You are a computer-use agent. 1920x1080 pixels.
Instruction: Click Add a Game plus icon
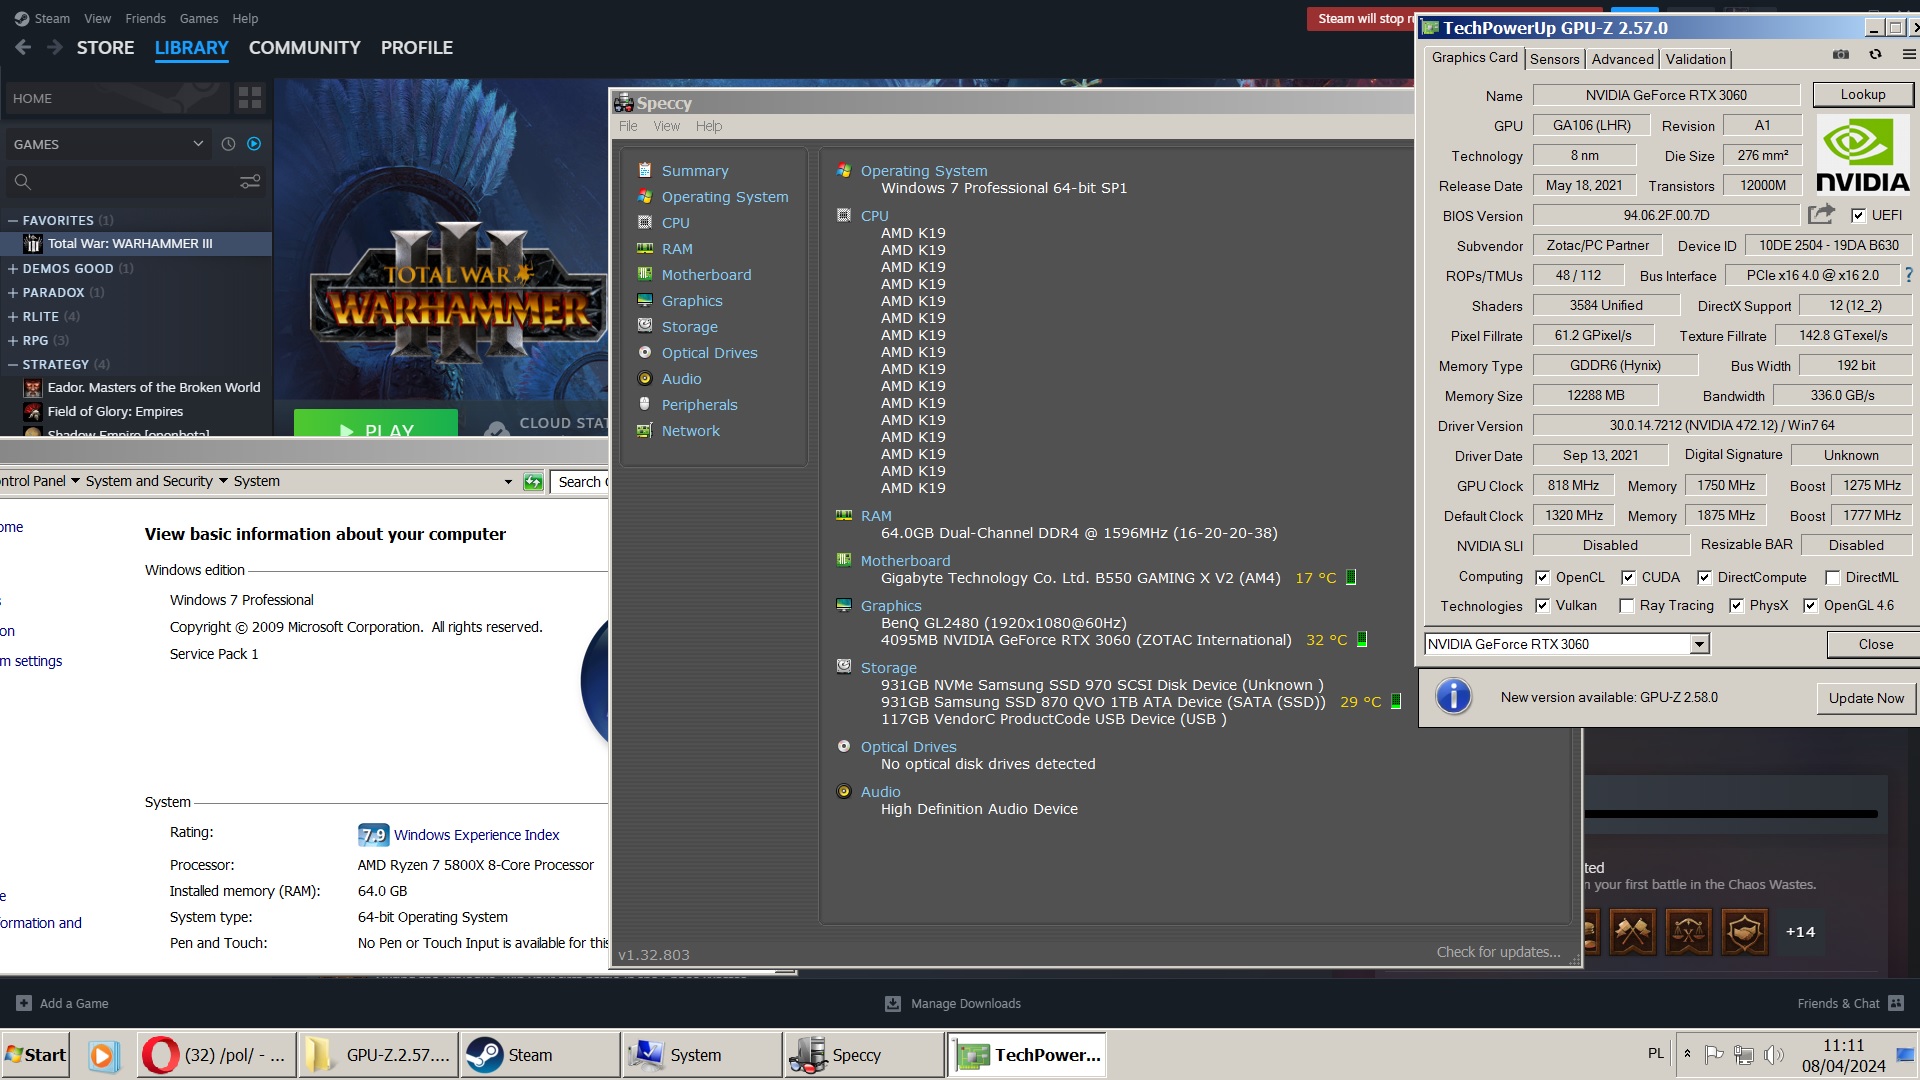(x=24, y=1003)
